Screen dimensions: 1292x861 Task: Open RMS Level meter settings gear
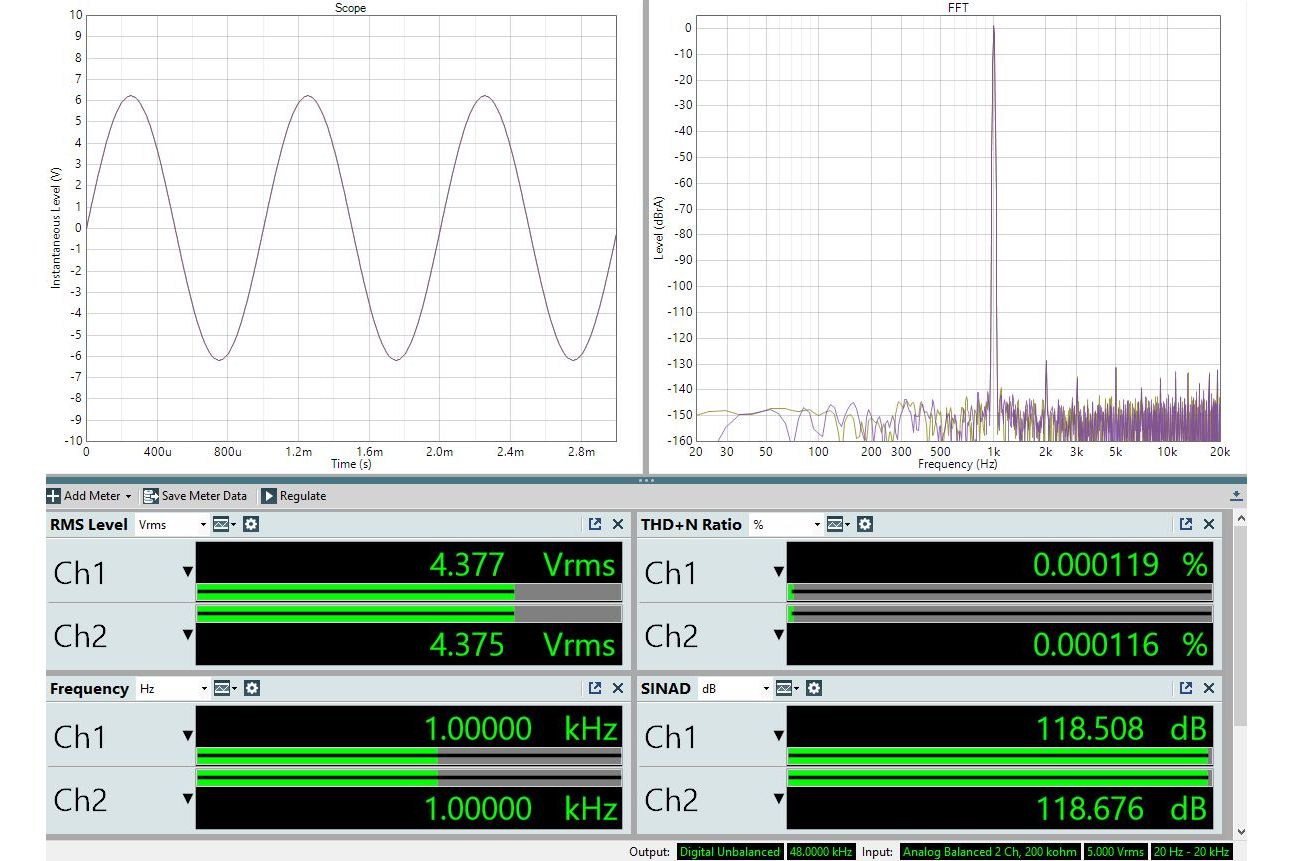pyautogui.click(x=251, y=524)
